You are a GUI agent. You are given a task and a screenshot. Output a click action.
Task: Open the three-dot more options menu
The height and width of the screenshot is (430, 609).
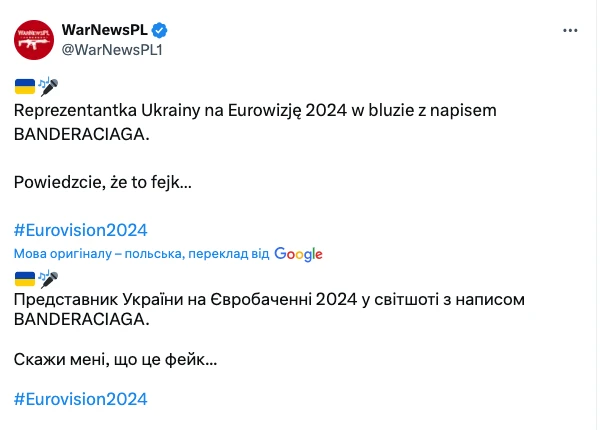pos(570,30)
